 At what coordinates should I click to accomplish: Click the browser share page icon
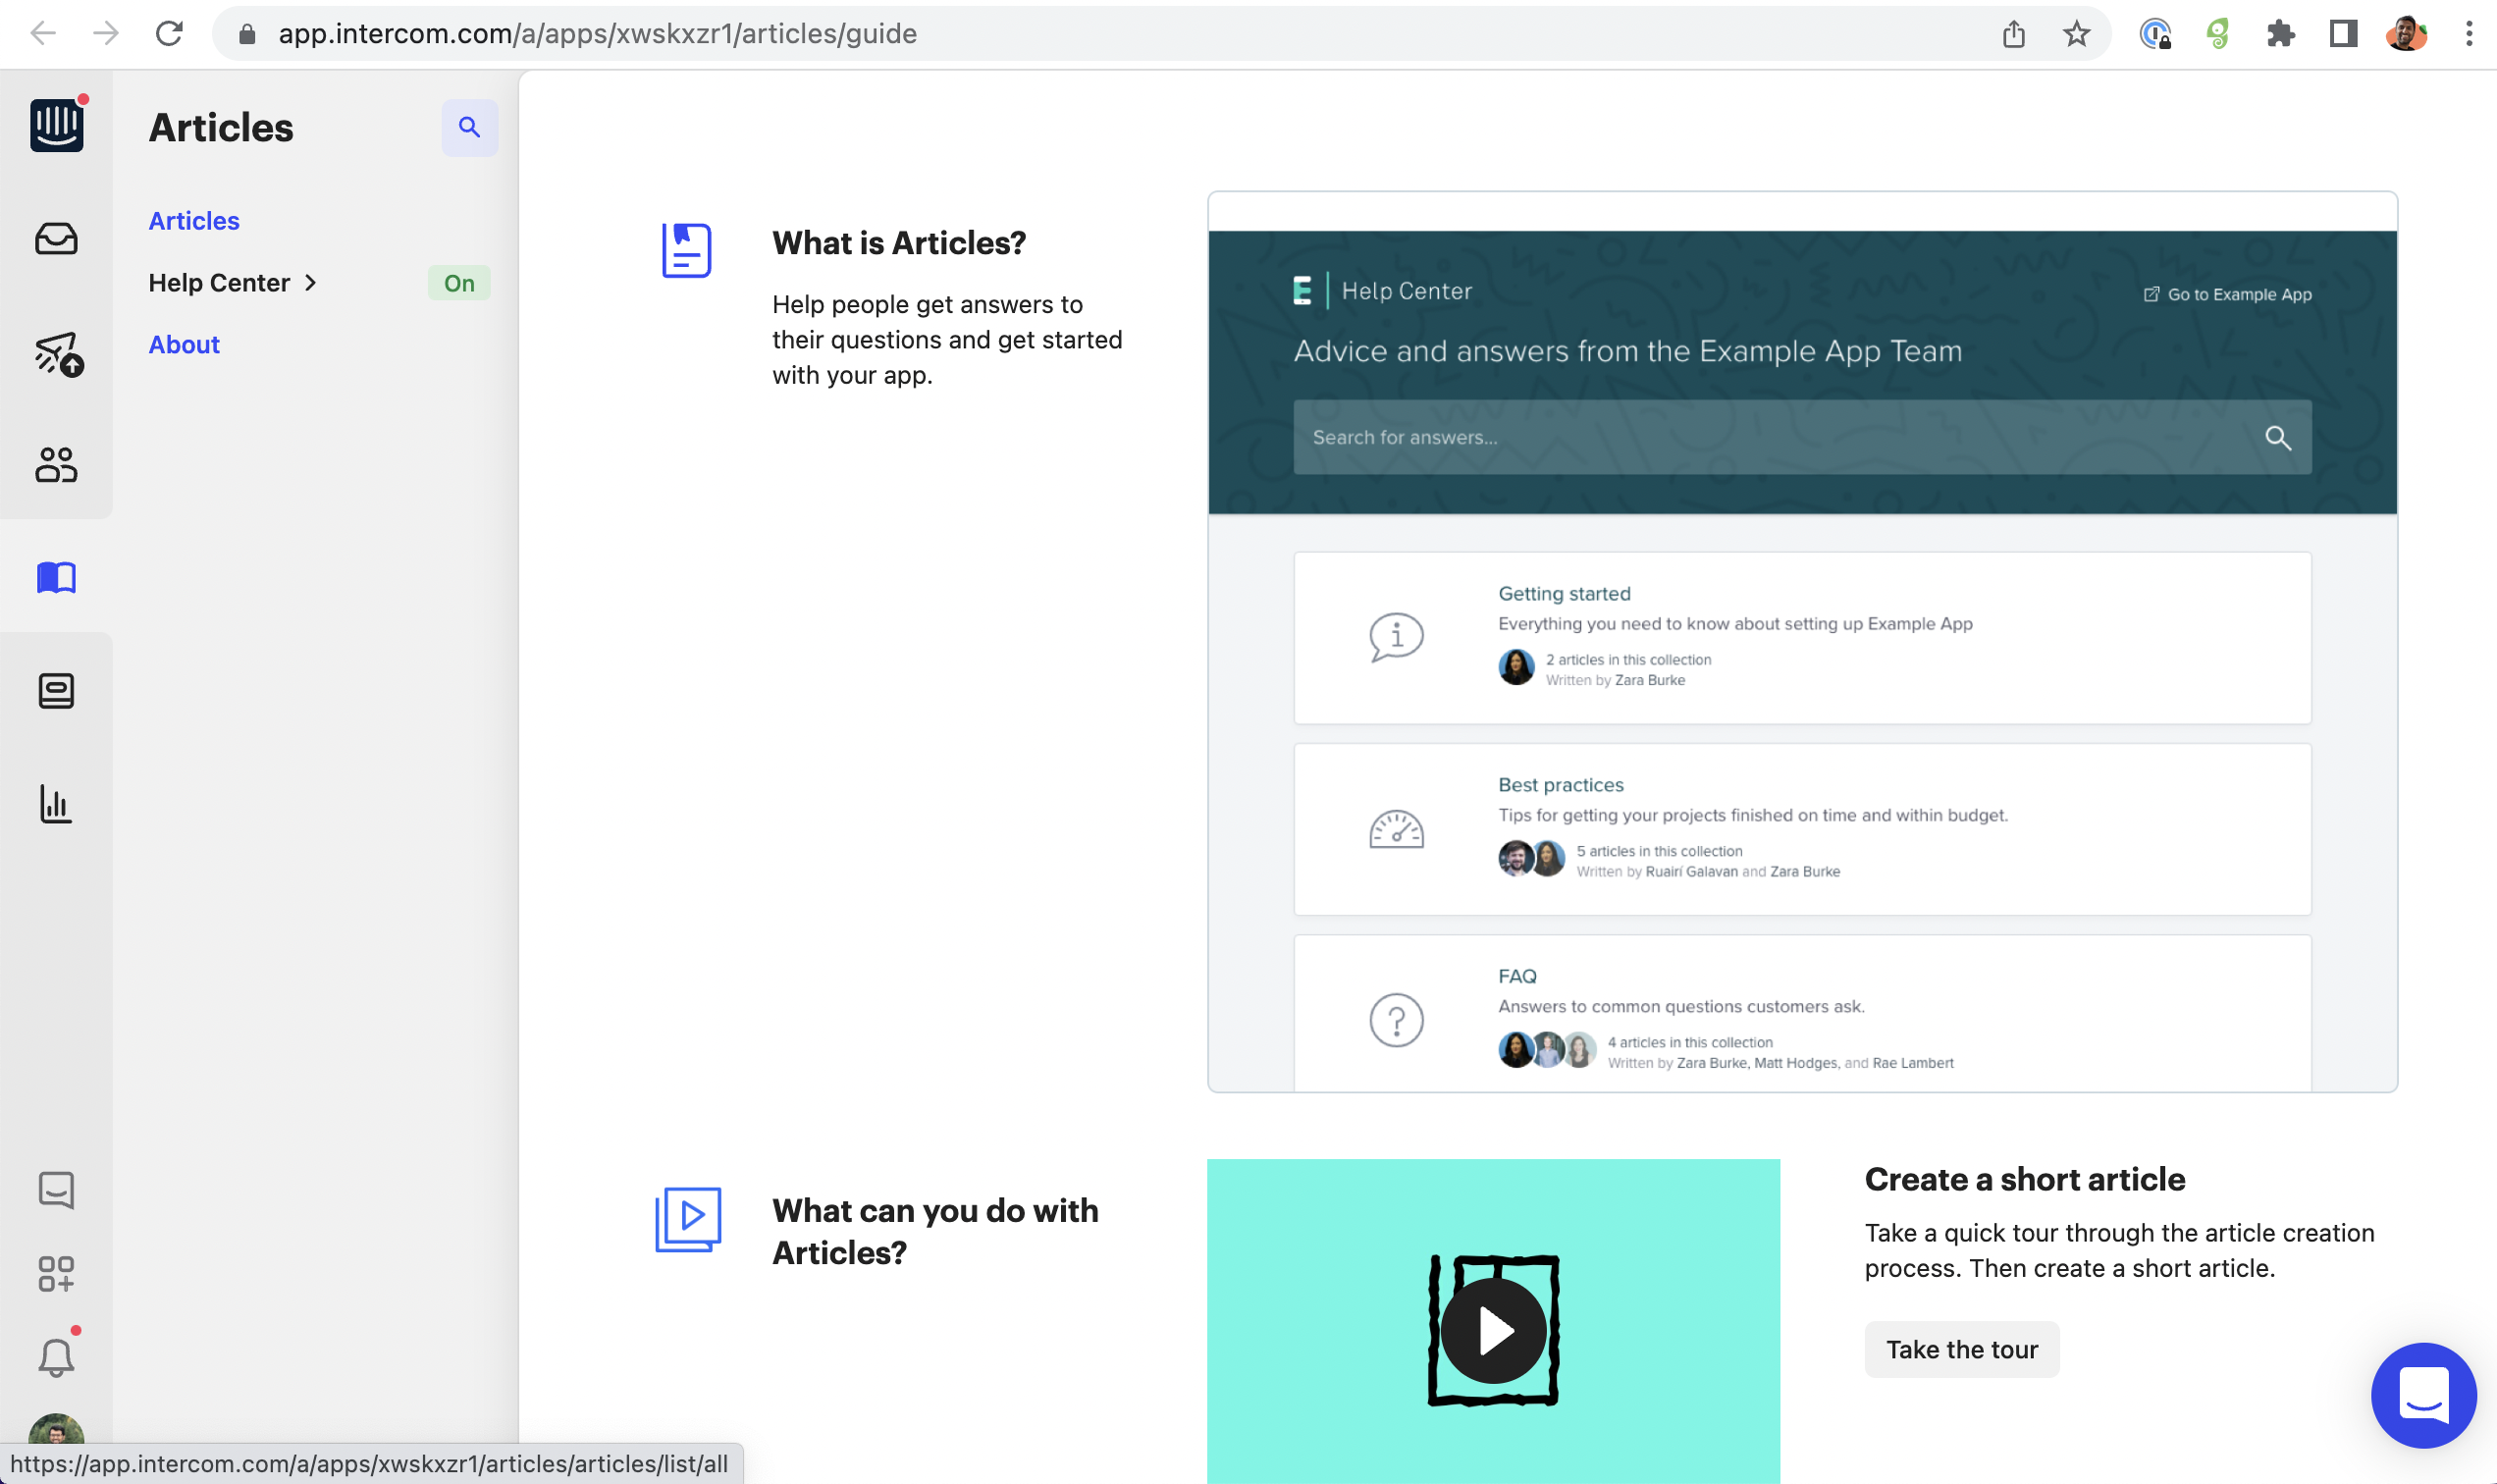click(x=2014, y=34)
